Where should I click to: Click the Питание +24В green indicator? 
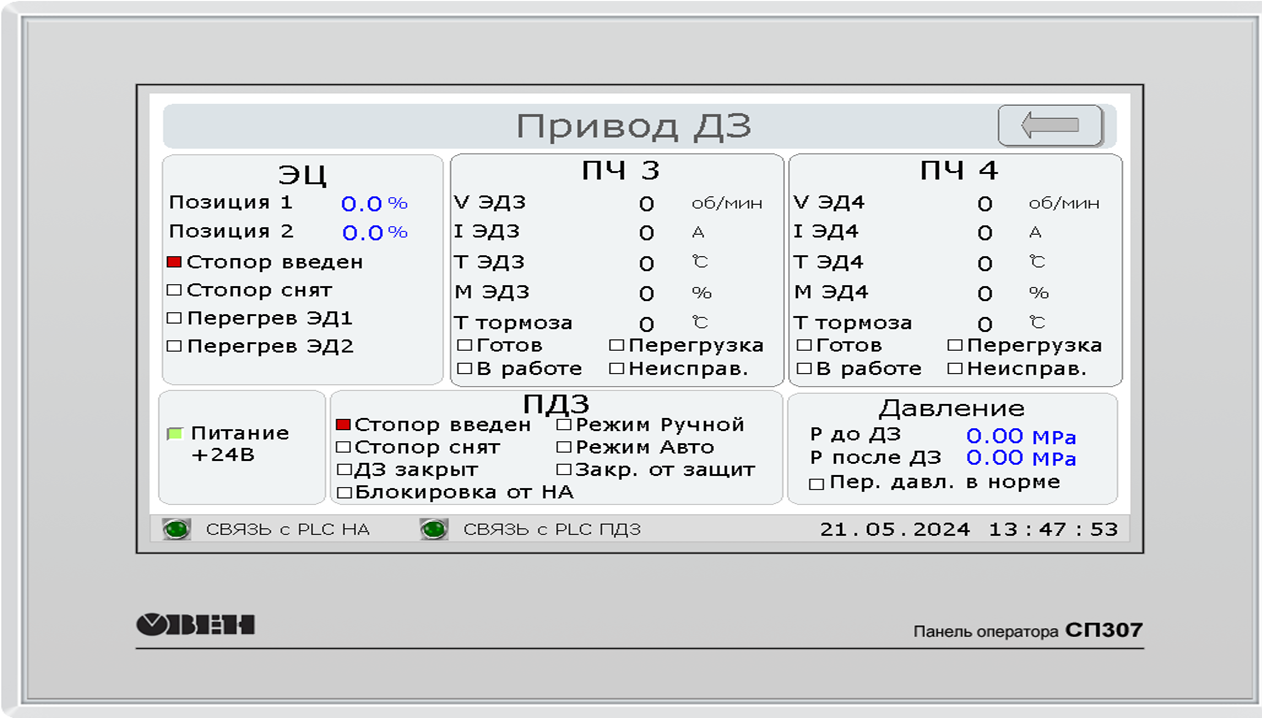pos(175,434)
